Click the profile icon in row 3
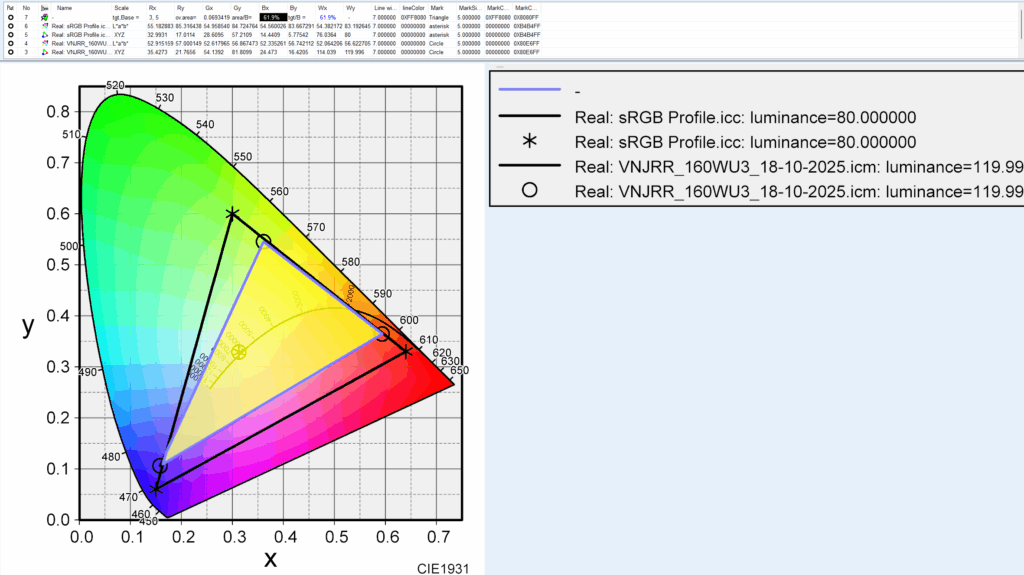 tap(44, 52)
